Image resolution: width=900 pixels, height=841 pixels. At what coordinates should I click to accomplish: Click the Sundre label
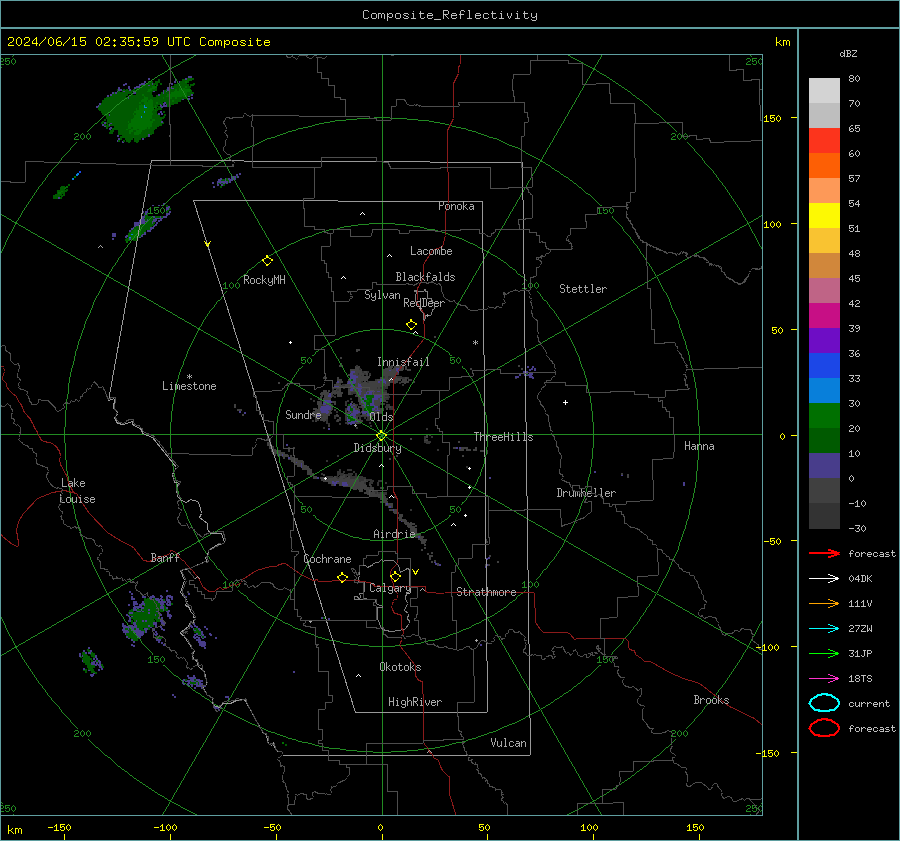[x=303, y=414]
